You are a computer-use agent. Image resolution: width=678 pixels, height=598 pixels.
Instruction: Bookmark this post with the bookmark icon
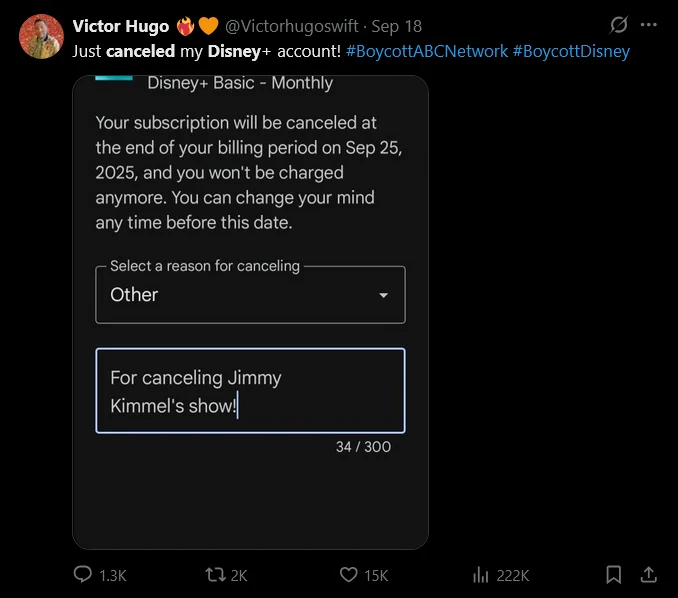(614, 575)
